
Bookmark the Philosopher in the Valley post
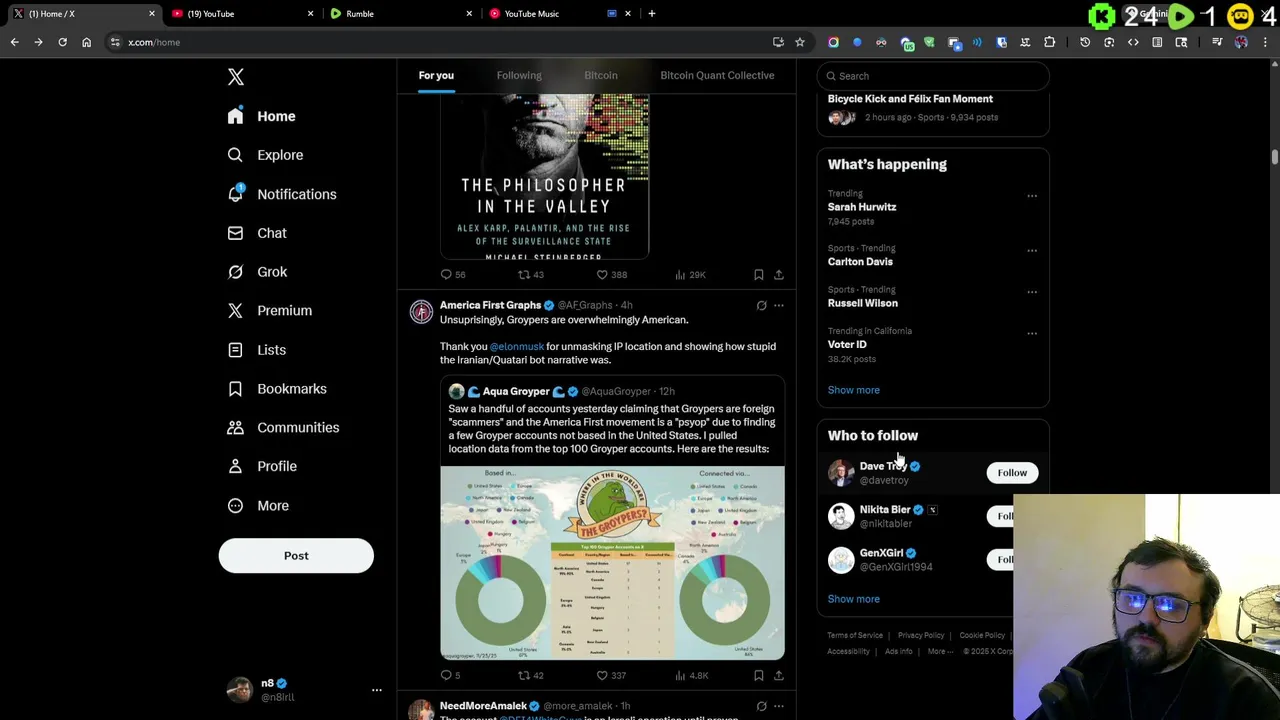tap(759, 274)
